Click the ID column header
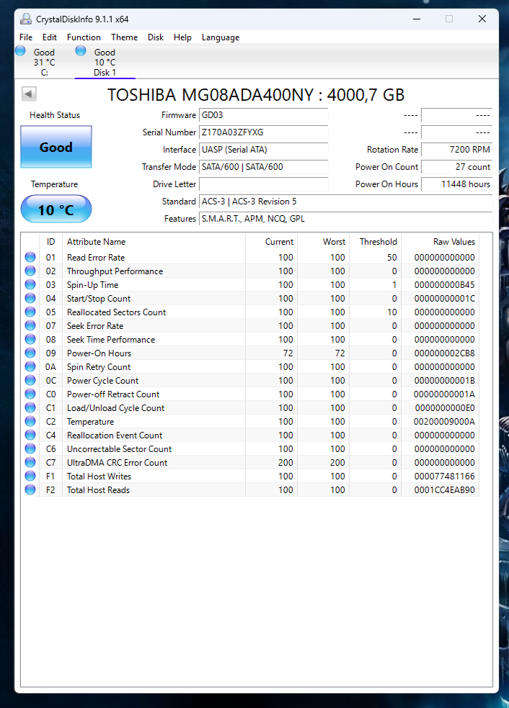 (51, 242)
